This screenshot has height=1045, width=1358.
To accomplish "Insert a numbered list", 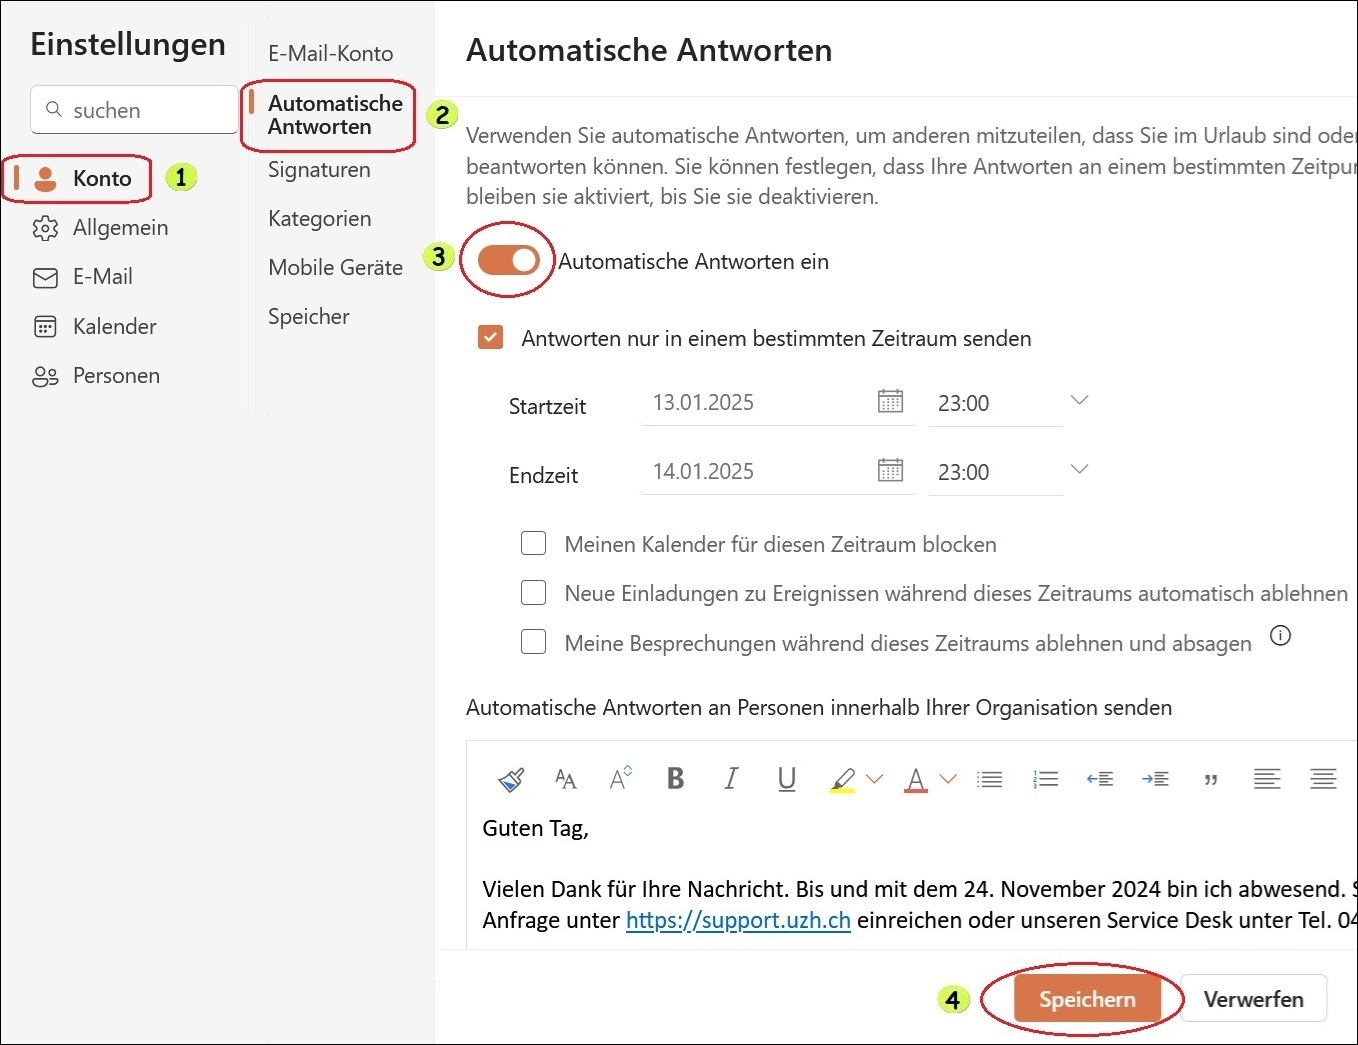I will tap(1044, 779).
